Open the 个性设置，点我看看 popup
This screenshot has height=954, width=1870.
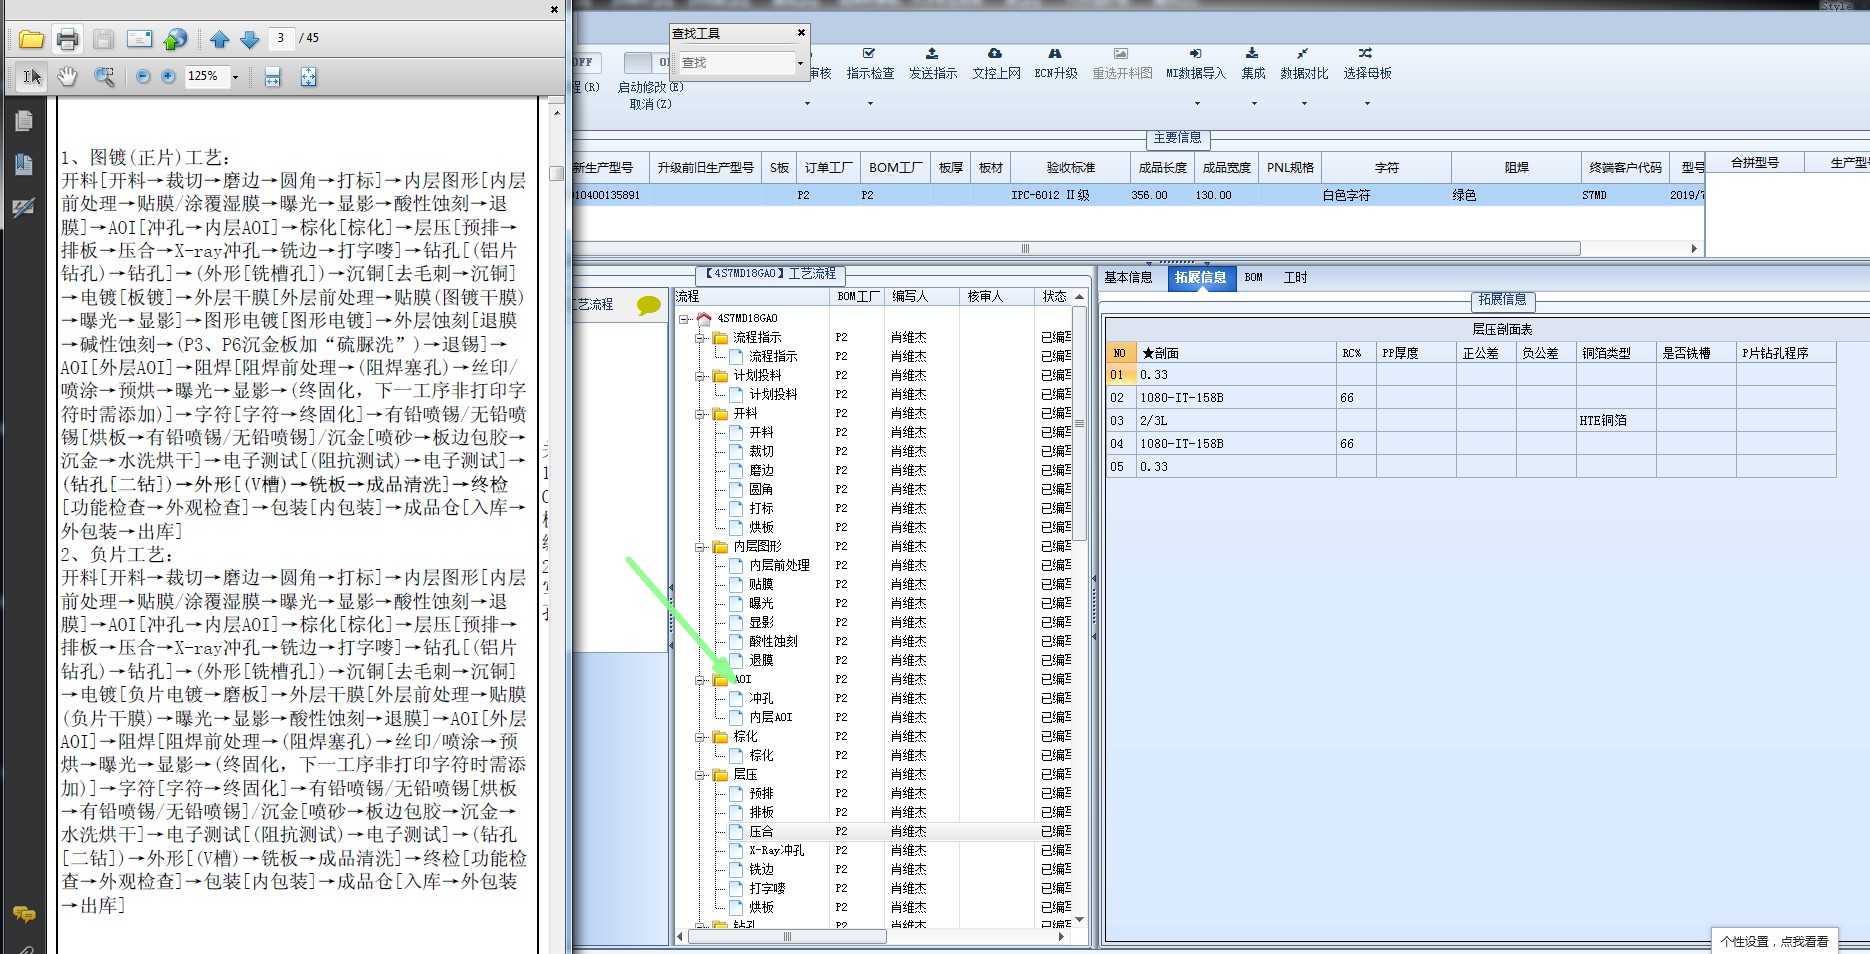click(x=1774, y=941)
